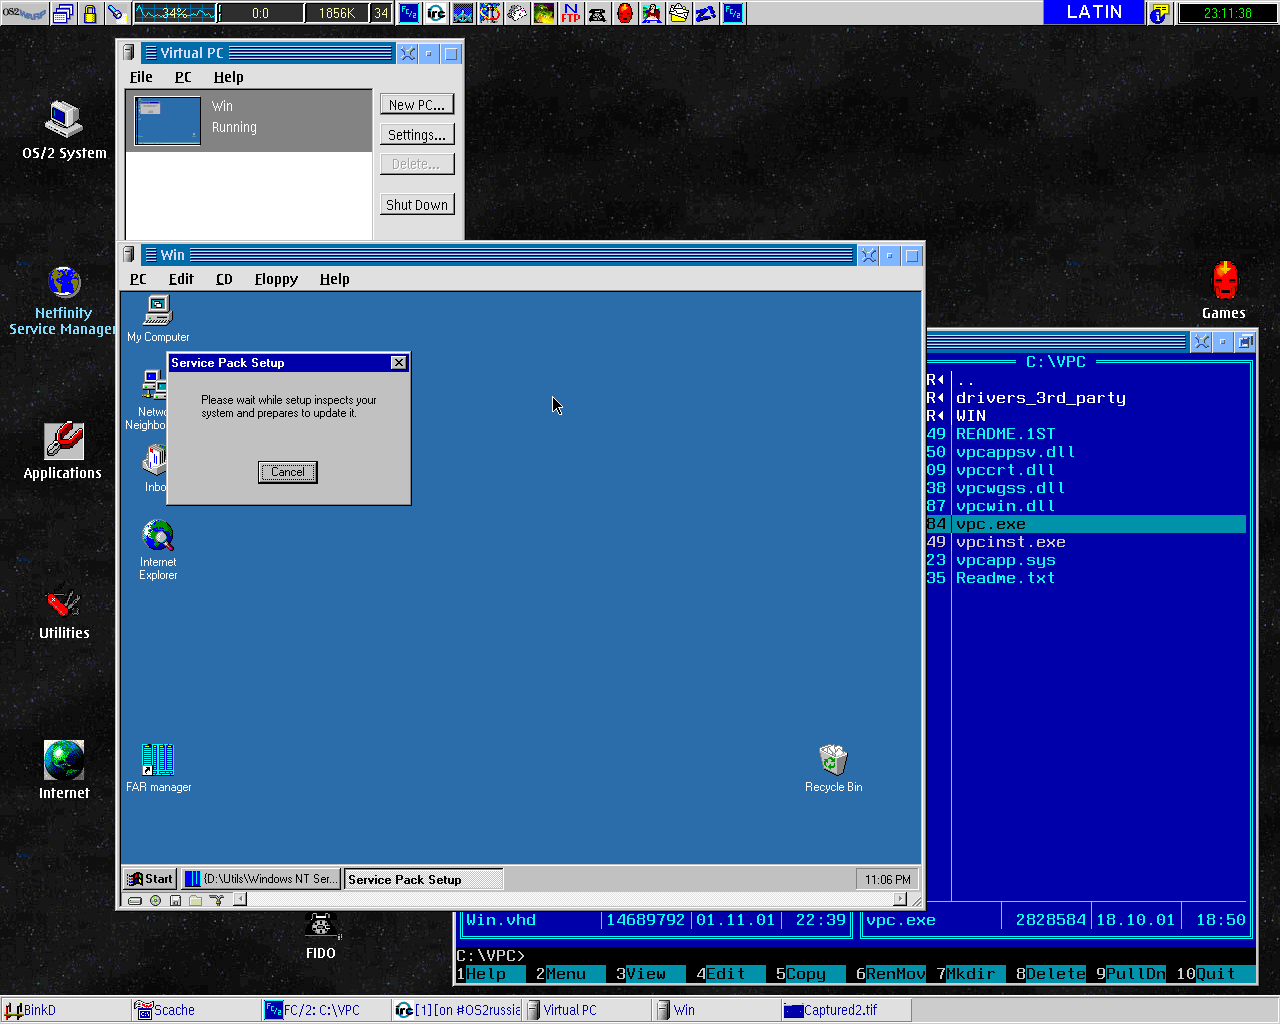Click the Windows Start button in guest
The width and height of the screenshot is (1280, 1024).
pyautogui.click(x=150, y=879)
